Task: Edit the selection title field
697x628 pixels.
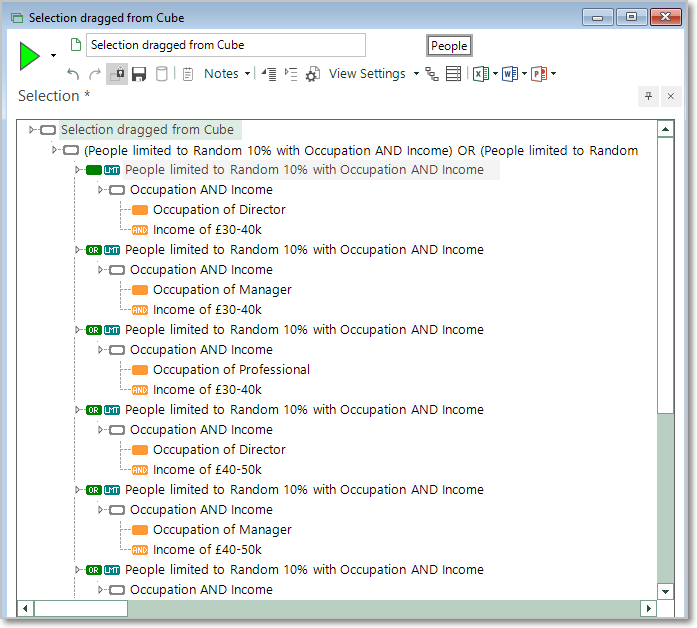Action: pos(226,45)
